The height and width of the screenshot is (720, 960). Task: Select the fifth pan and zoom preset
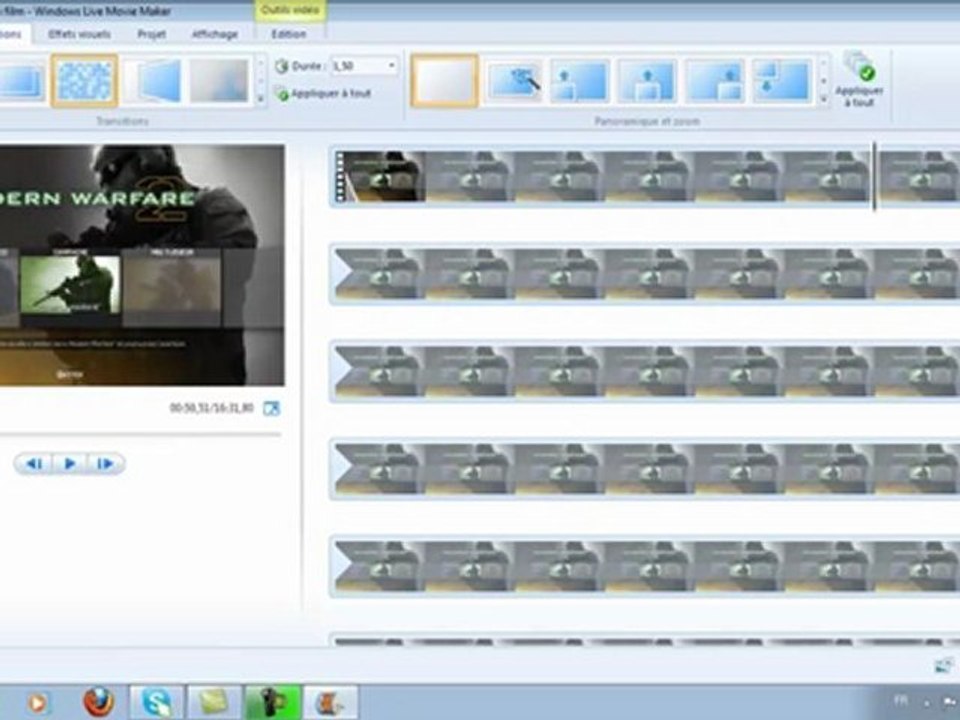click(714, 81)
